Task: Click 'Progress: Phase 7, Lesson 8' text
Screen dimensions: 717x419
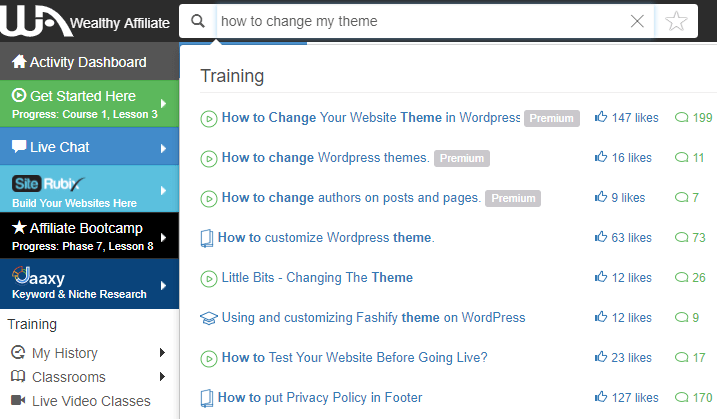Action: click(x=83, y=246)
